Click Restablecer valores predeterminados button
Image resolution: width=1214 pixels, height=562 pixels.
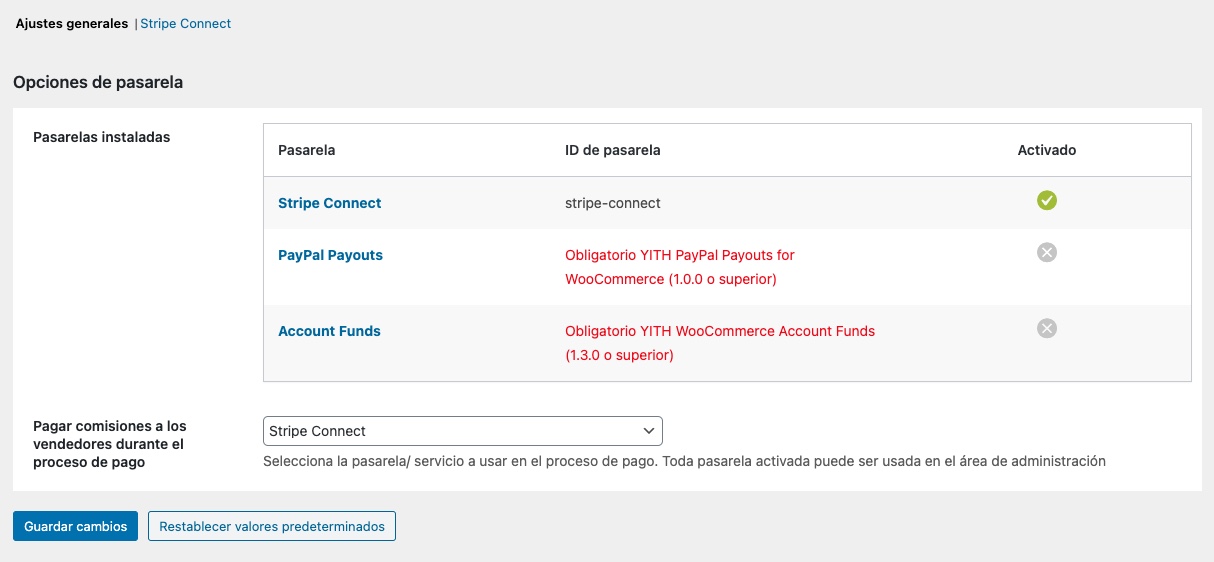tap(272, 526)
